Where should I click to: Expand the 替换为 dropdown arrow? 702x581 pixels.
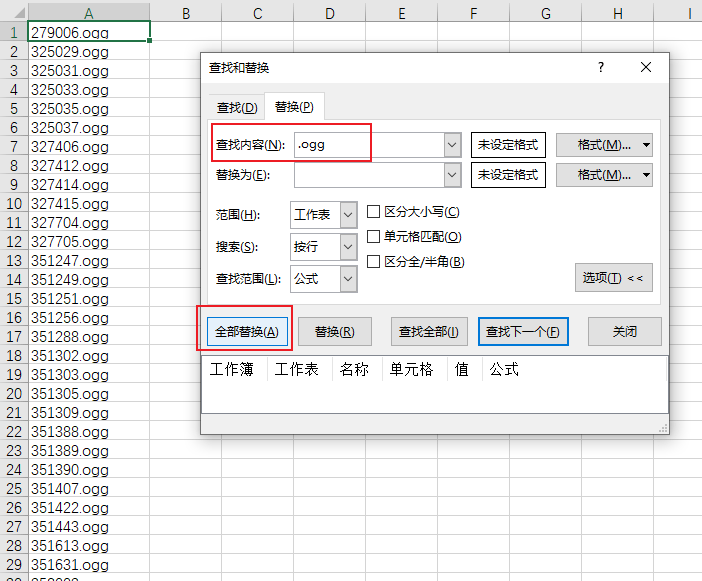pos(451,176)
